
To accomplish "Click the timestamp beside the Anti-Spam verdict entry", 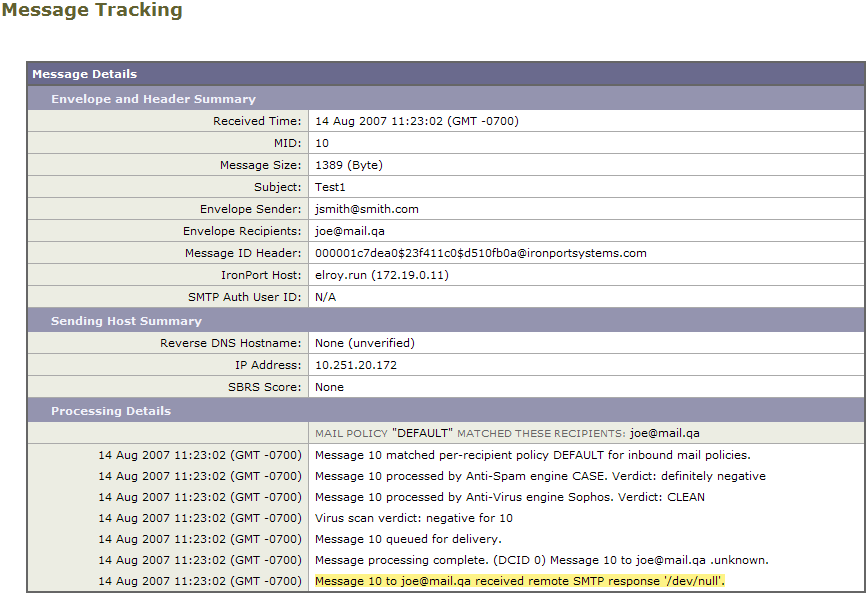I will point(200,477).
